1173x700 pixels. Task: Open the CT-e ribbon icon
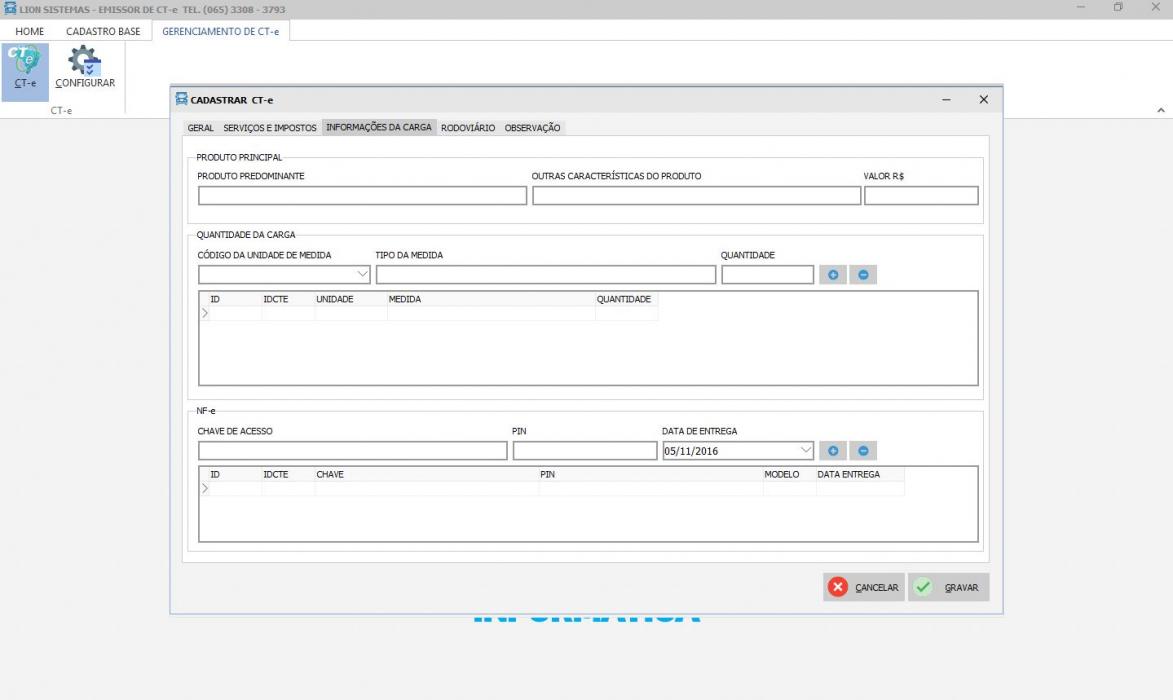[25, 72]
